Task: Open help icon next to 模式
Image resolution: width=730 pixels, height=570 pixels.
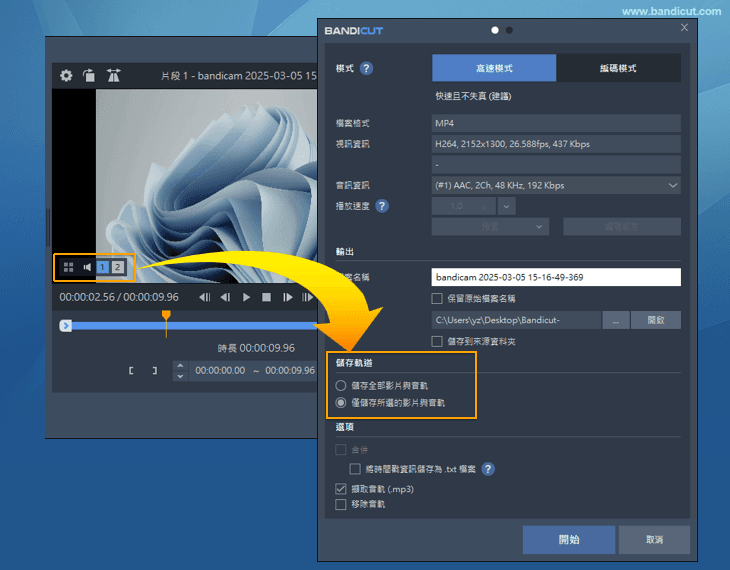Action: [x=366, y=68]
